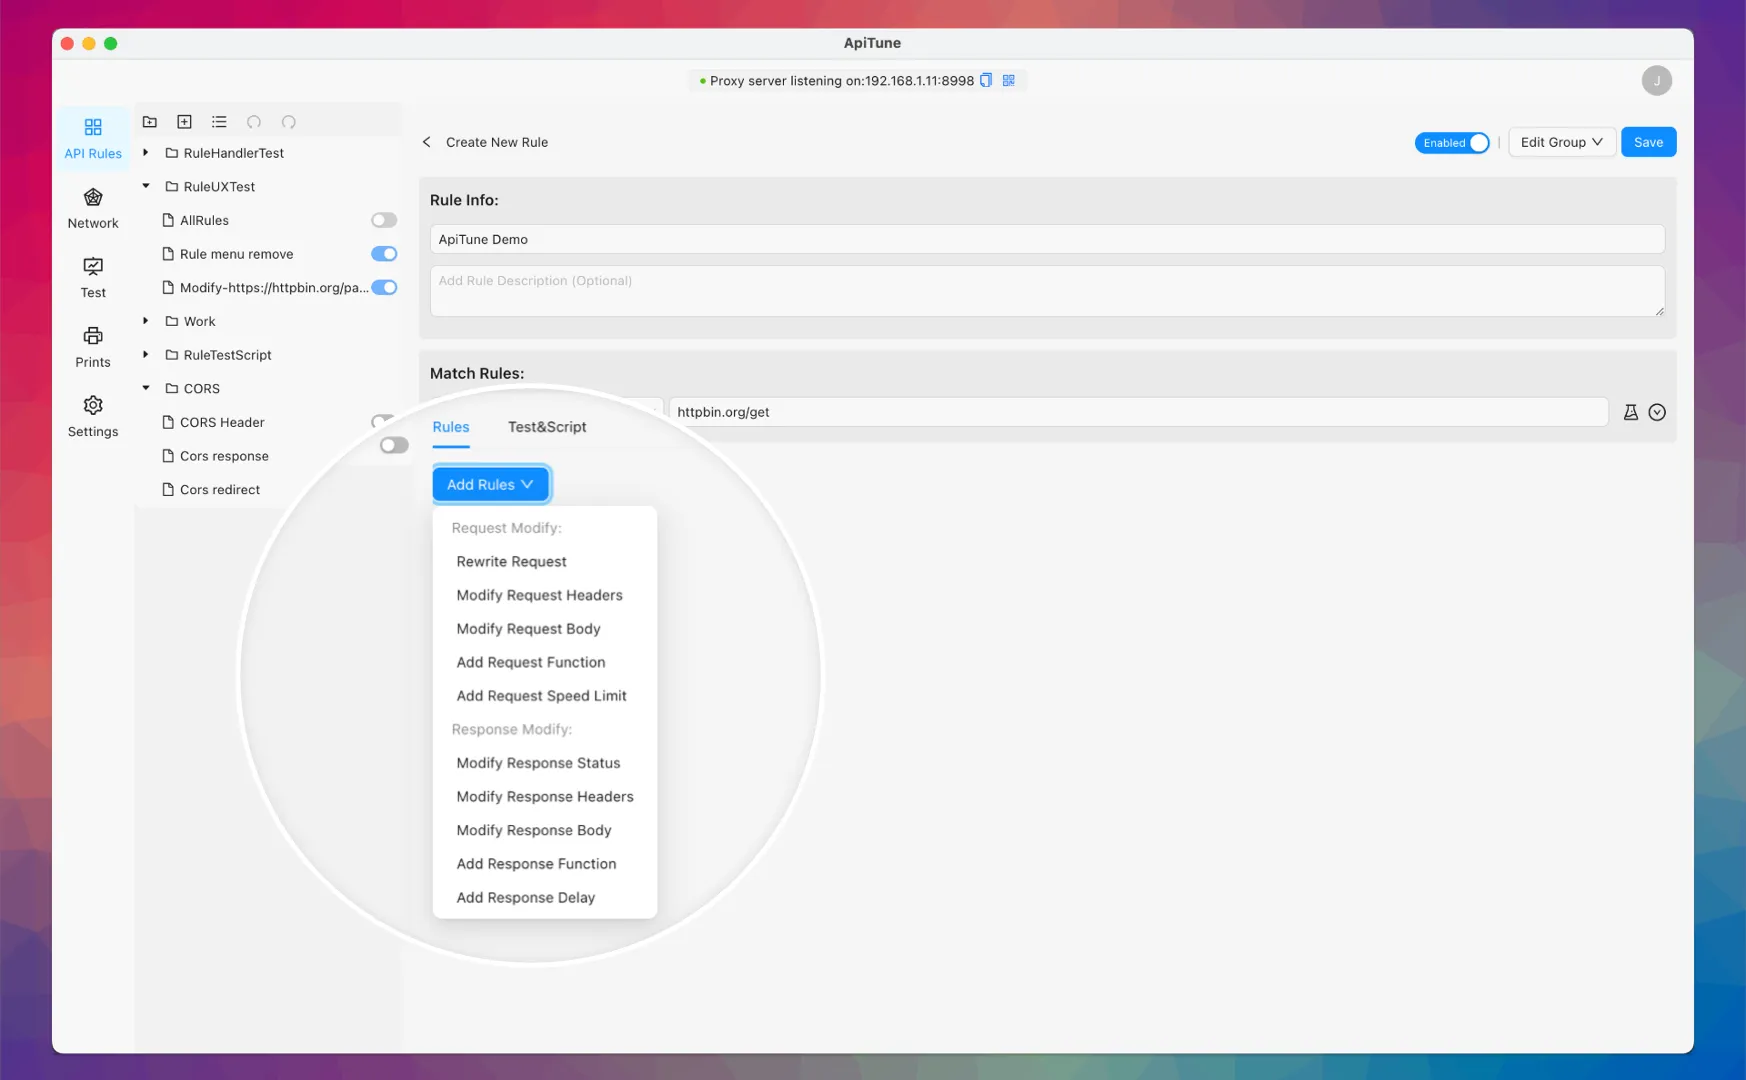Click the add new rule plus icon
This screenshot has width=1746, height=1080.
pos(184,122)
